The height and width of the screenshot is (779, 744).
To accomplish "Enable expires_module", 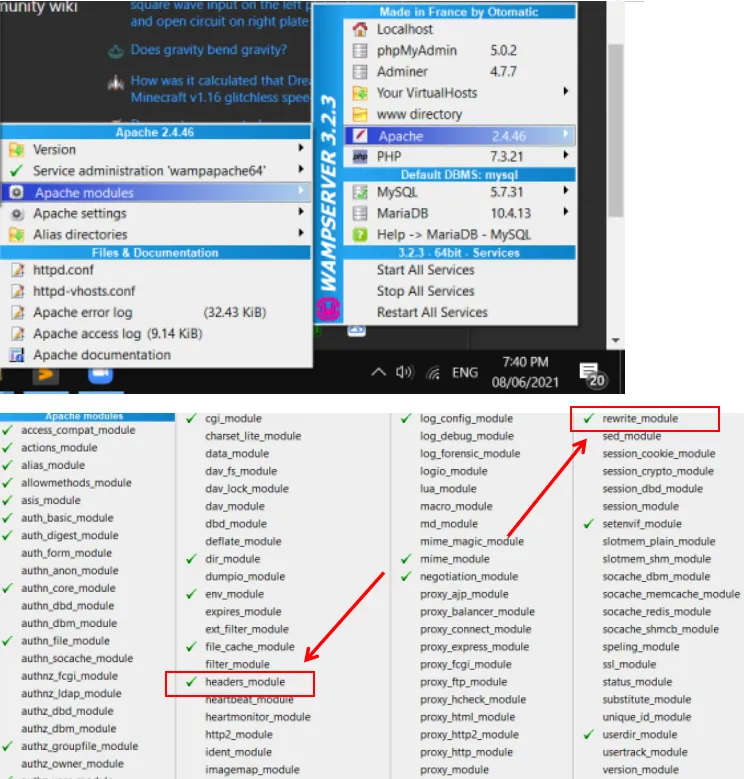I will coord(243,612).
